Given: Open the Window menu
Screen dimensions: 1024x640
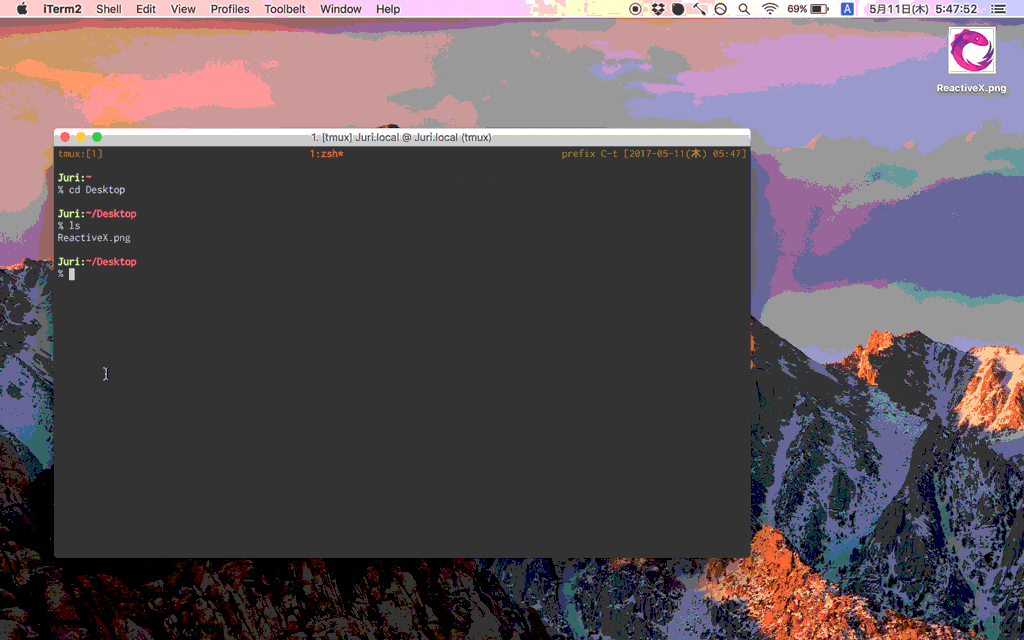Looking at the screenshot, I should point(341,9).
